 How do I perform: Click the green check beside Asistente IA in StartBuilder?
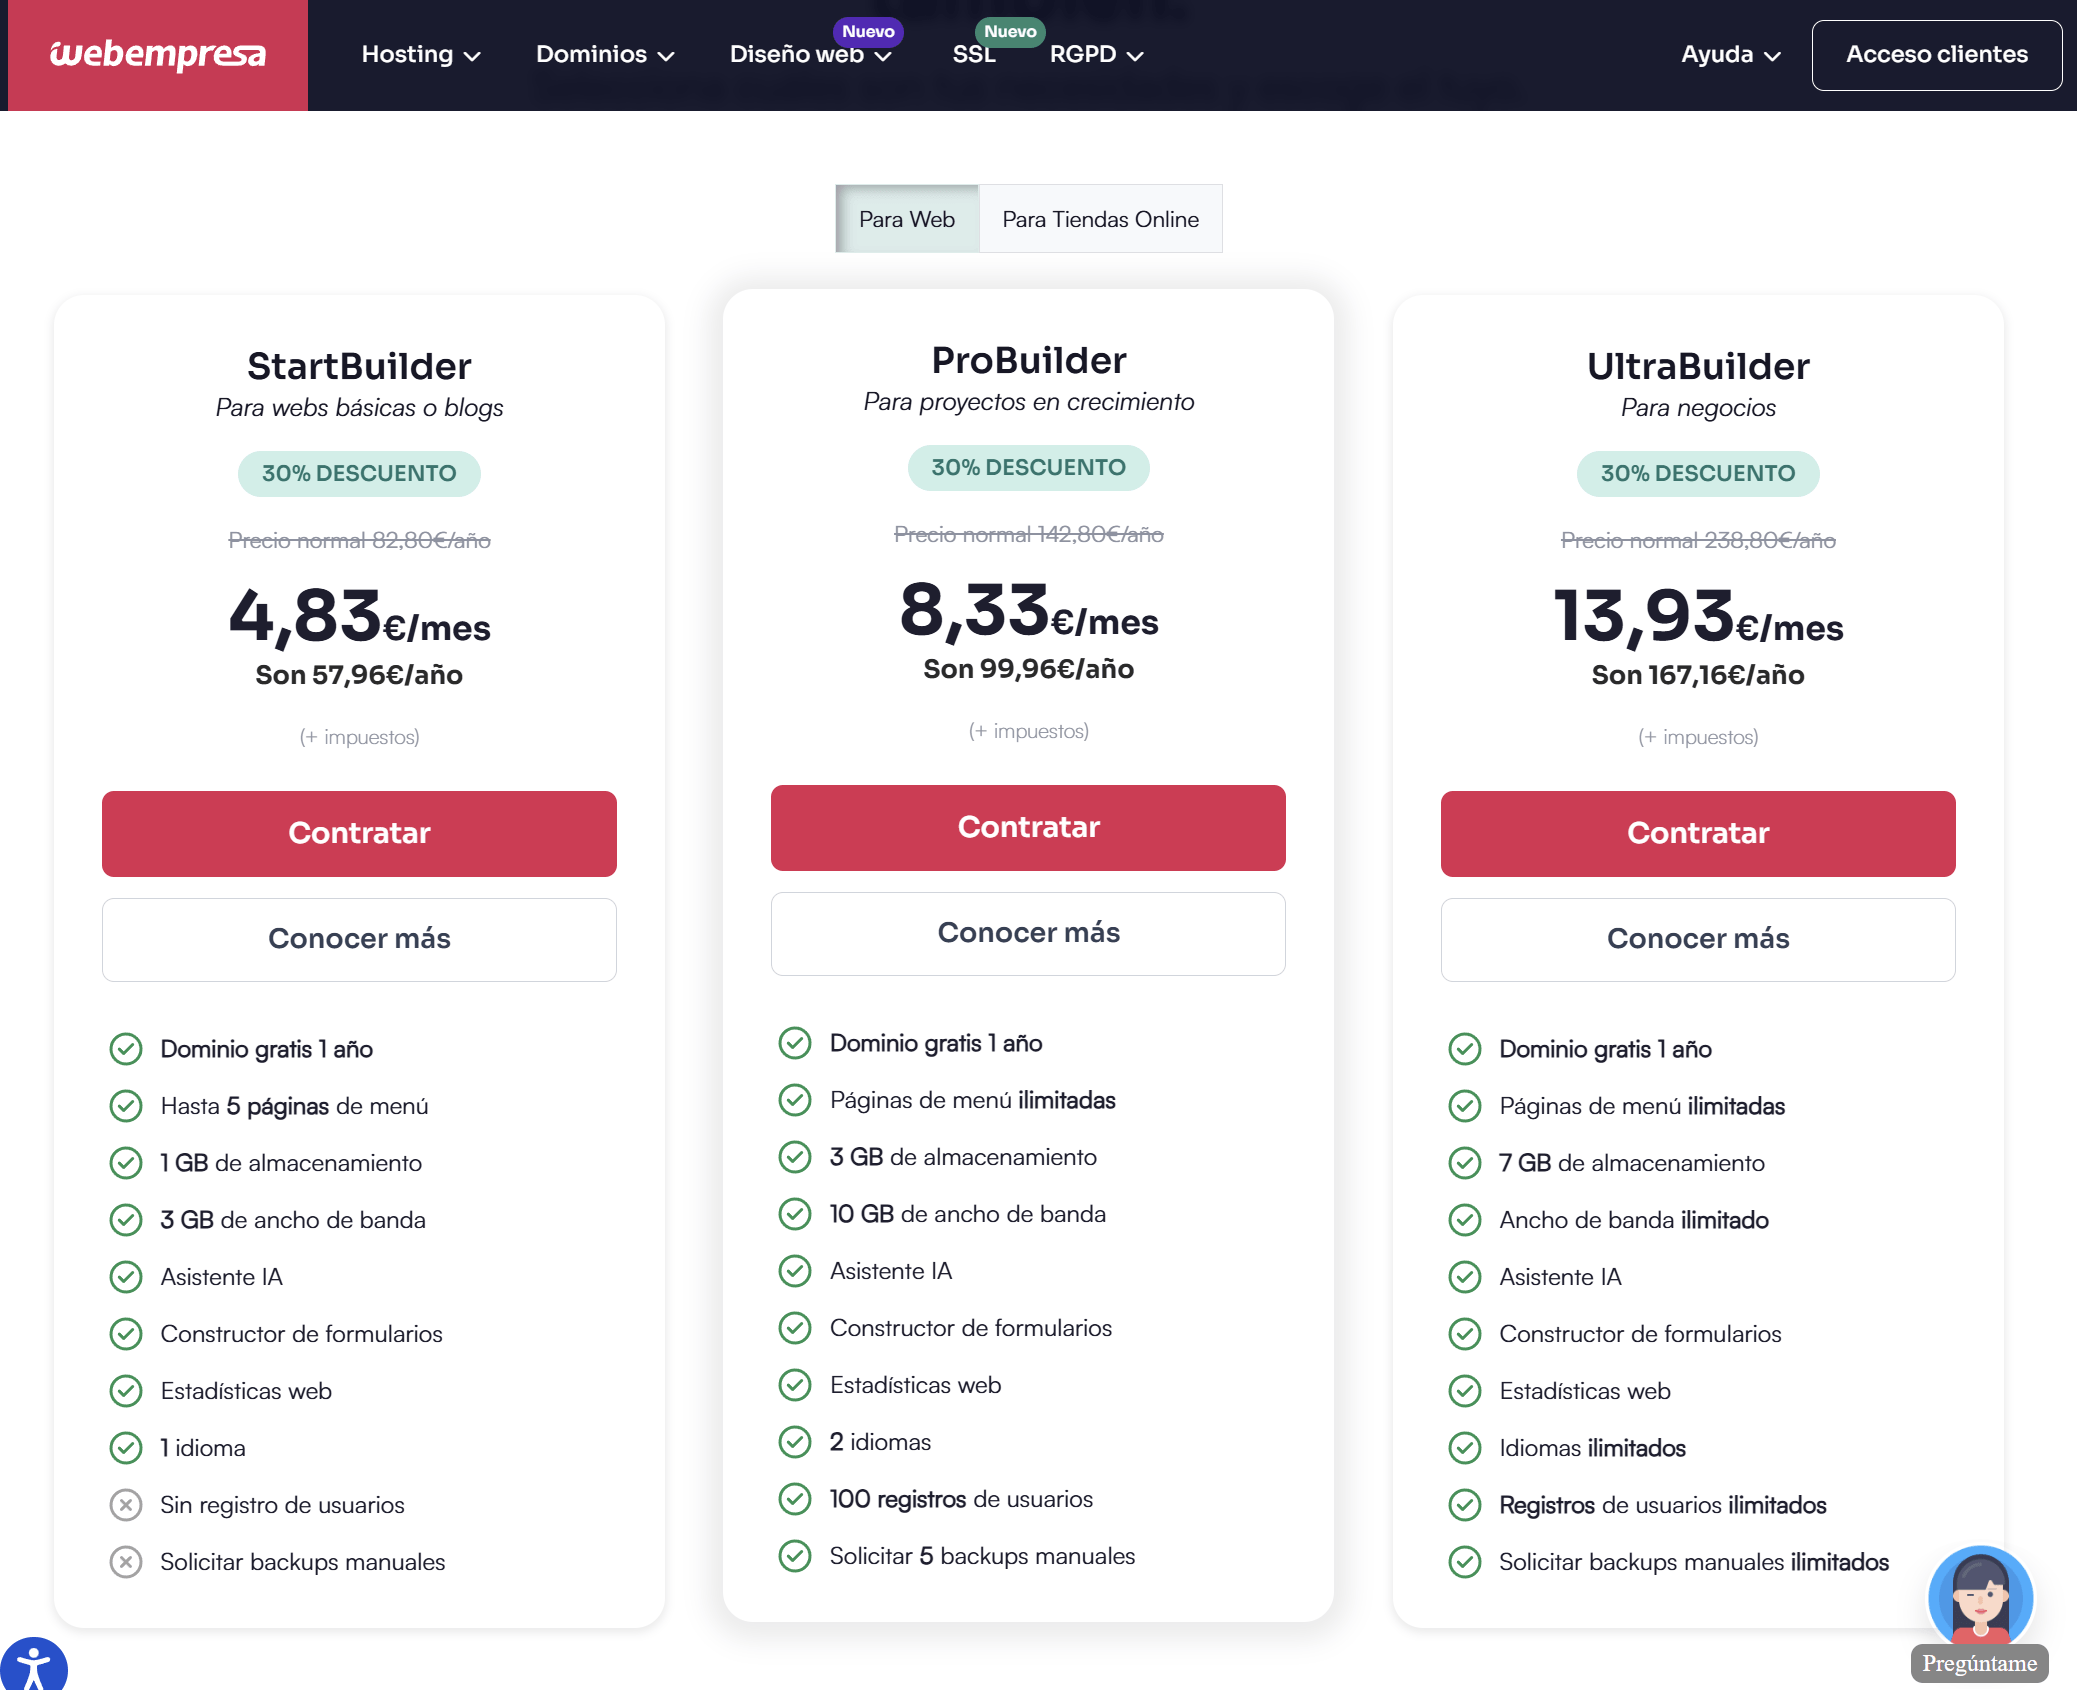126,1276
